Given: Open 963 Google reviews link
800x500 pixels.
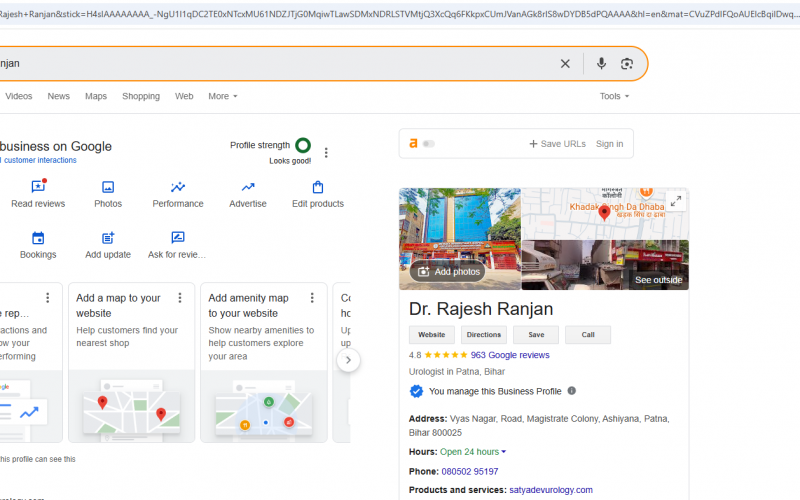Looking at the screenshot, I should (510, 355).
